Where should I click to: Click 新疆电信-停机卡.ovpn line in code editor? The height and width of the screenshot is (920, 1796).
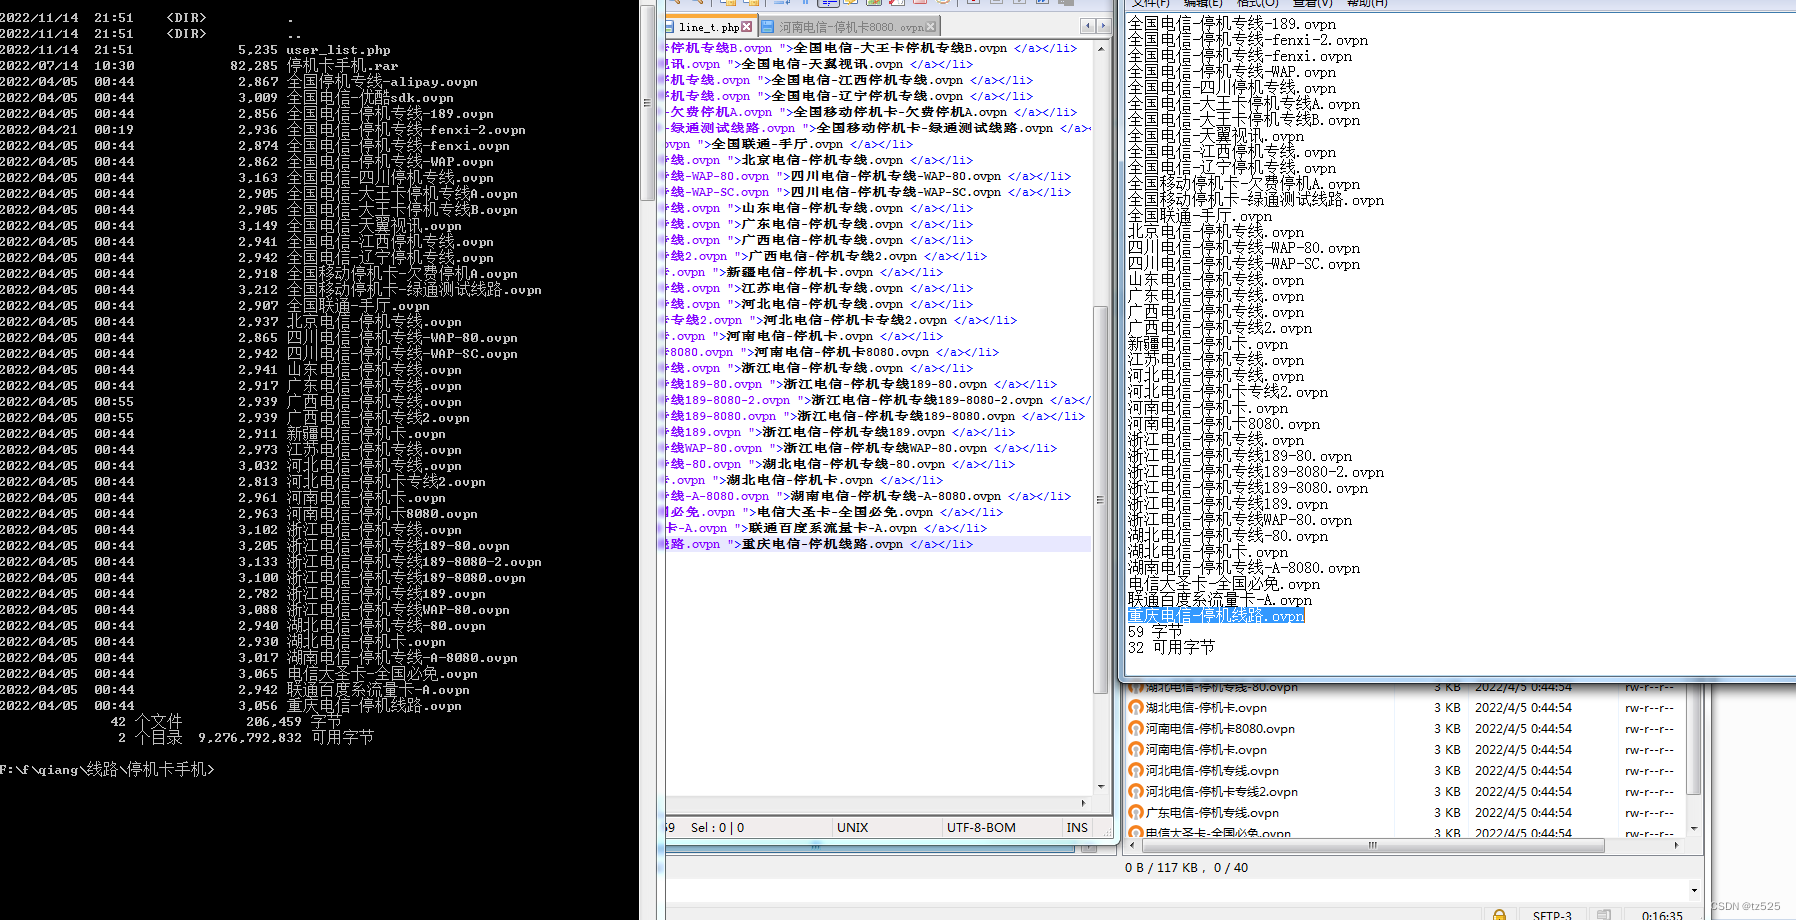(805, 272)
